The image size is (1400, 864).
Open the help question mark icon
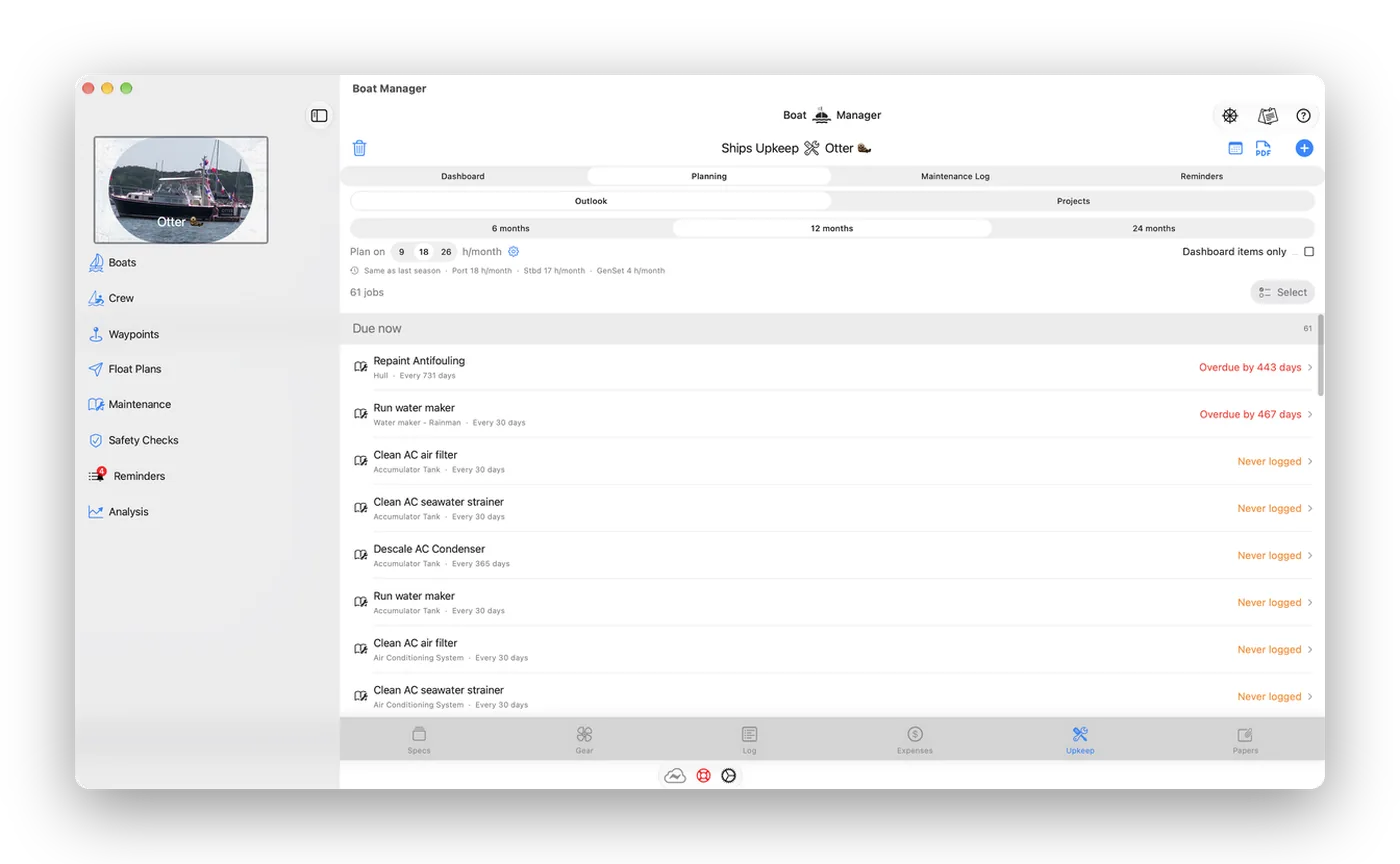click(1303, 116)
